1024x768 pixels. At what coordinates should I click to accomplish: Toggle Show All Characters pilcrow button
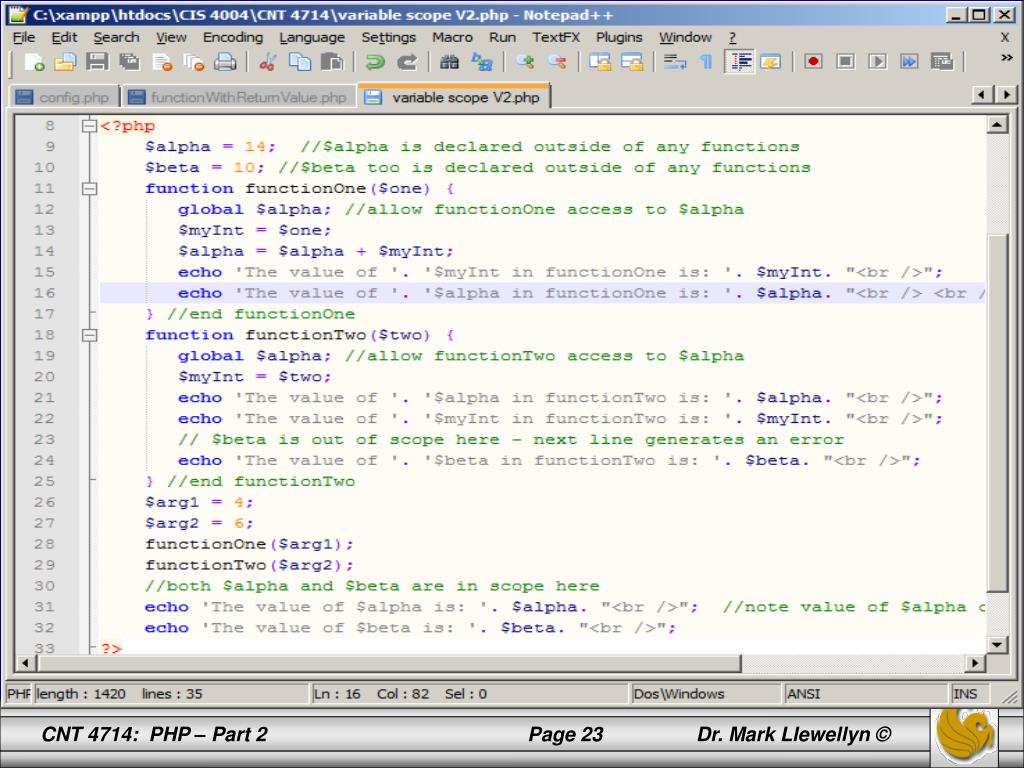click(x=706, y=62)
